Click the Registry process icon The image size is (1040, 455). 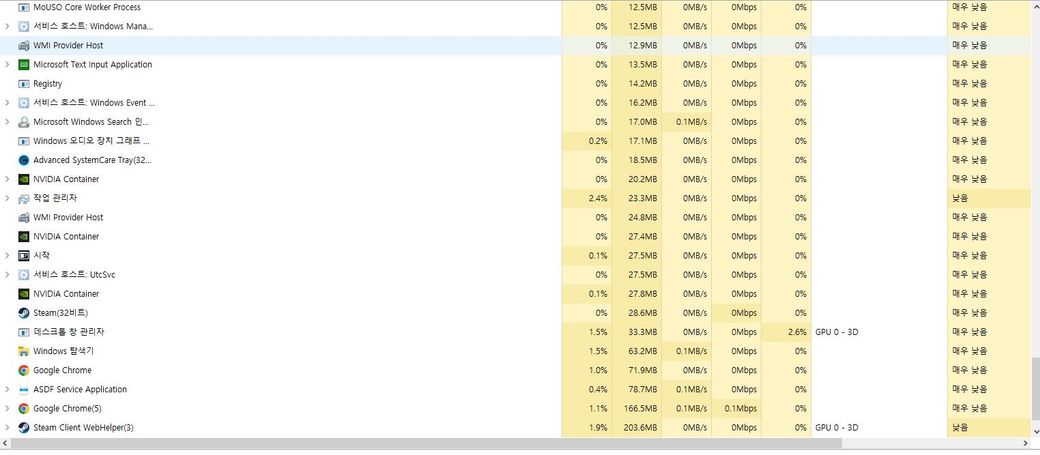pos(24,84)
